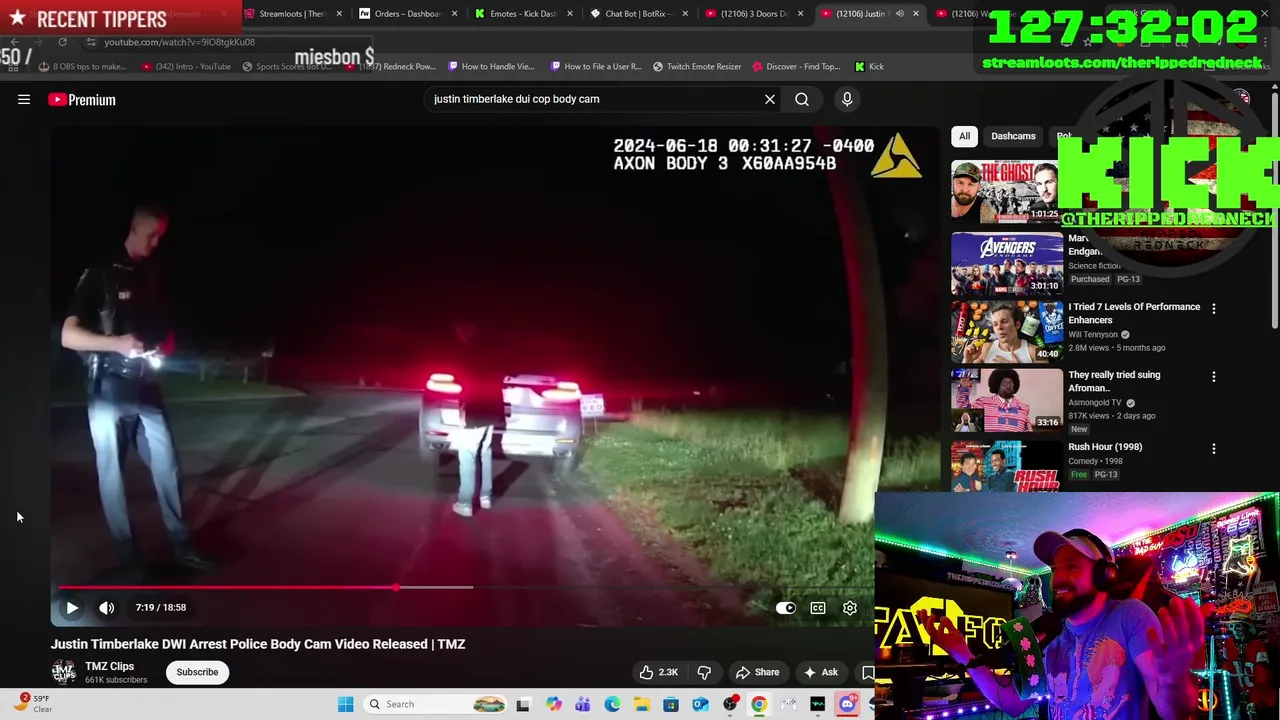The width and height of the screenshot is (1280, 720).
Task: Open the player settings gear
Action: [850, 607]
